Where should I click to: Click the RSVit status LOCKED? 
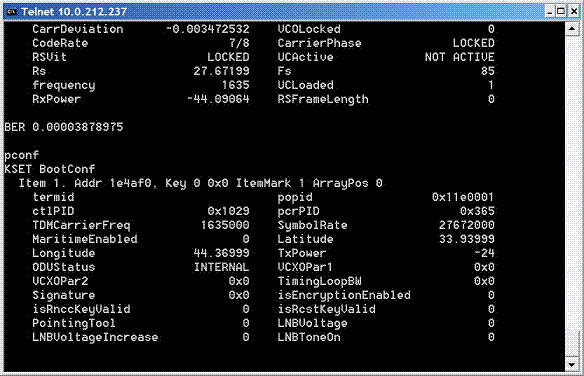[228, 57]
